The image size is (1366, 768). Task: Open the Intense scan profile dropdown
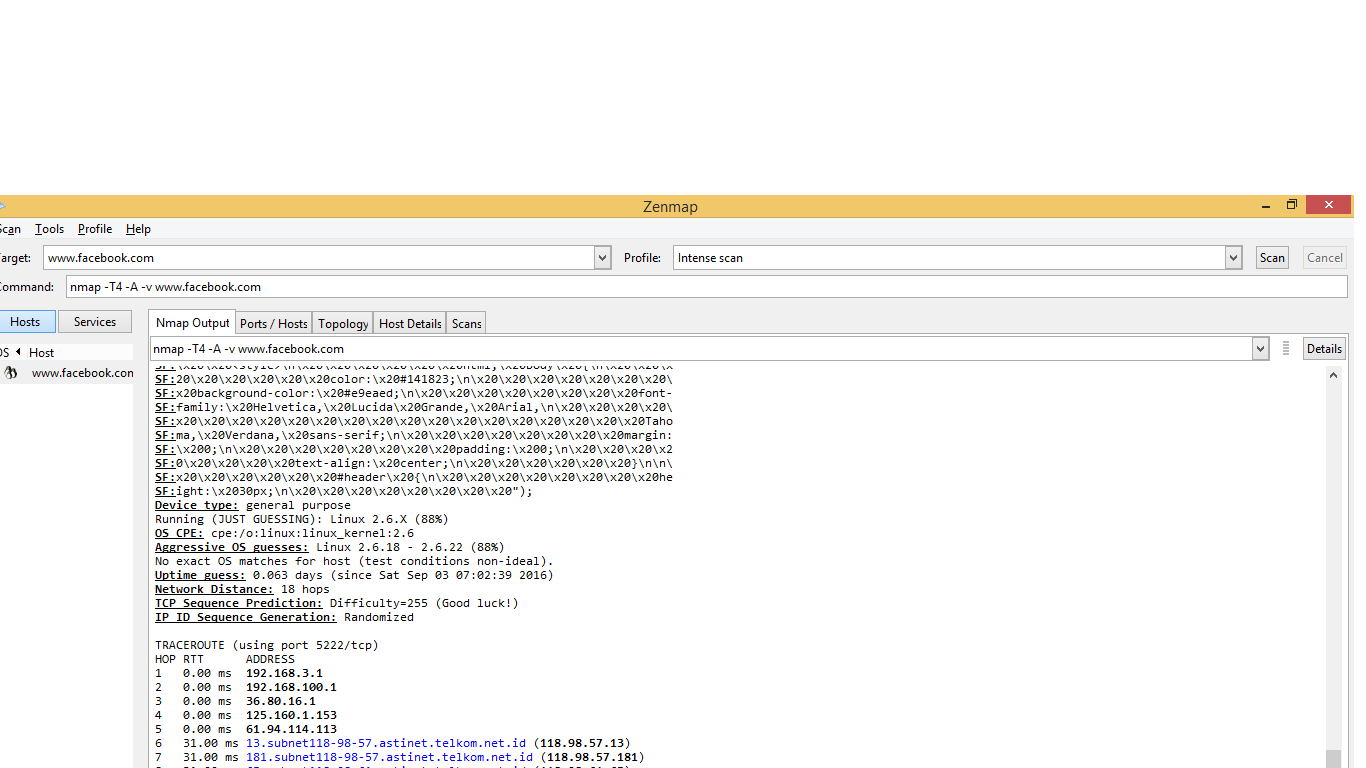(x=1232, y=257)
